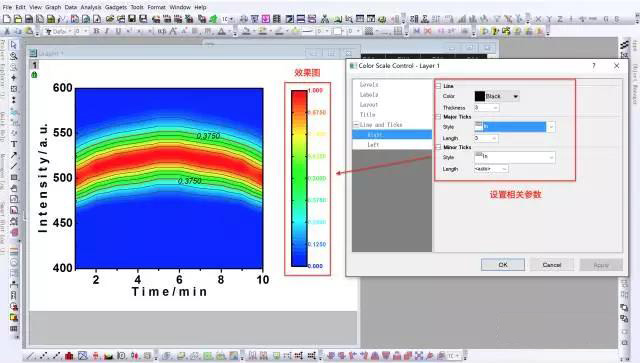
Task: Toggle the Line group checkbox
Action: (x=438, y=86)
